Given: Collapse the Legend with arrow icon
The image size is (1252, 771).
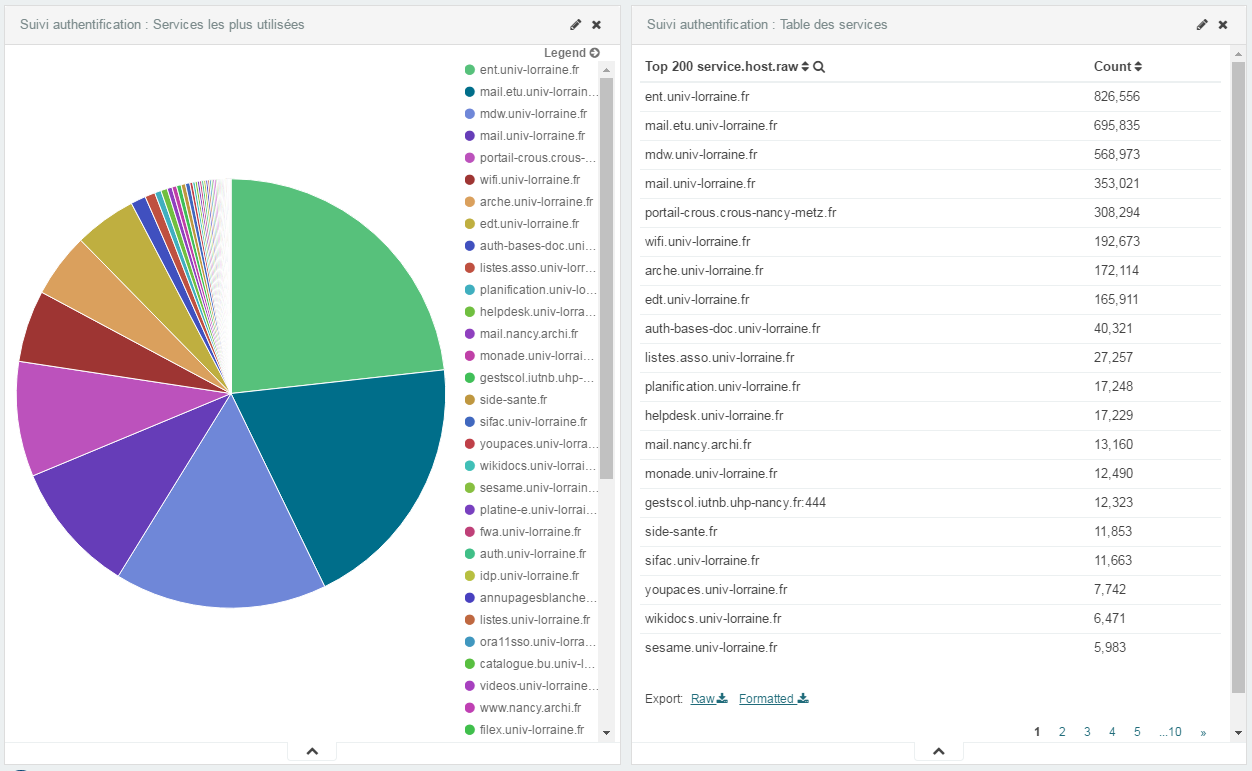Looking at the screenshot, I should 595,52.
